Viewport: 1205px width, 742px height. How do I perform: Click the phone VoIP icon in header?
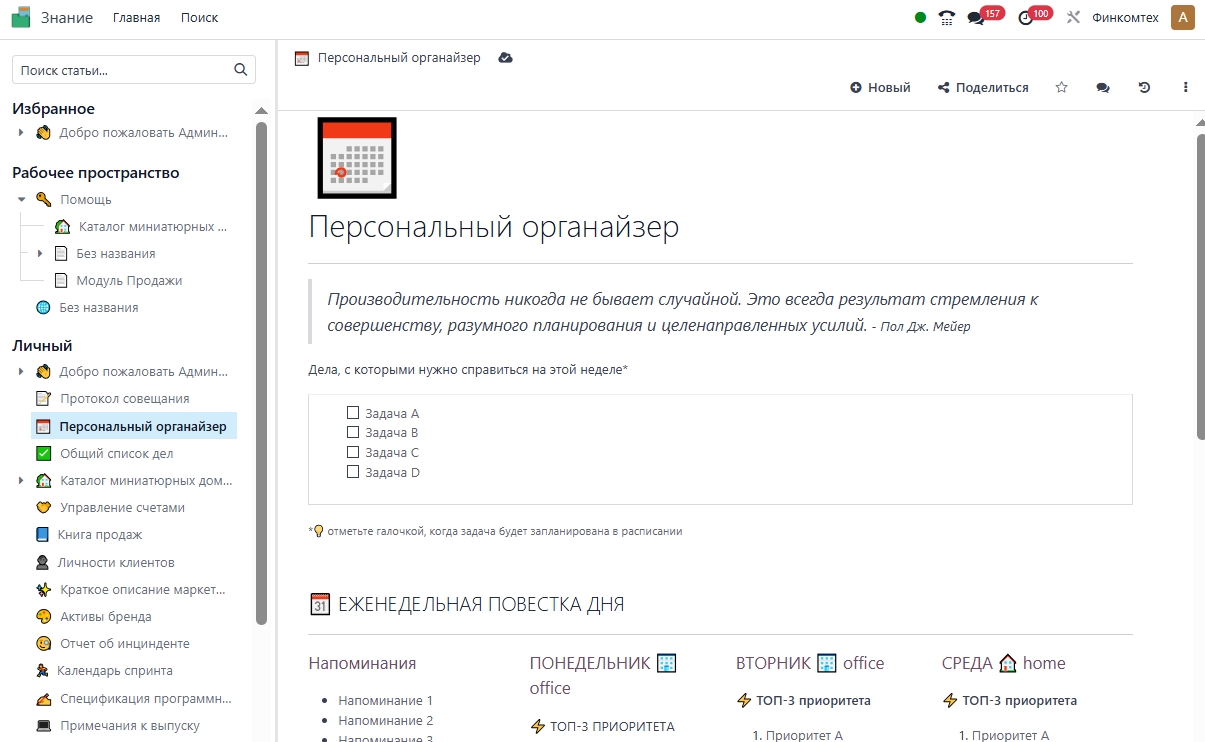(946, 18)
